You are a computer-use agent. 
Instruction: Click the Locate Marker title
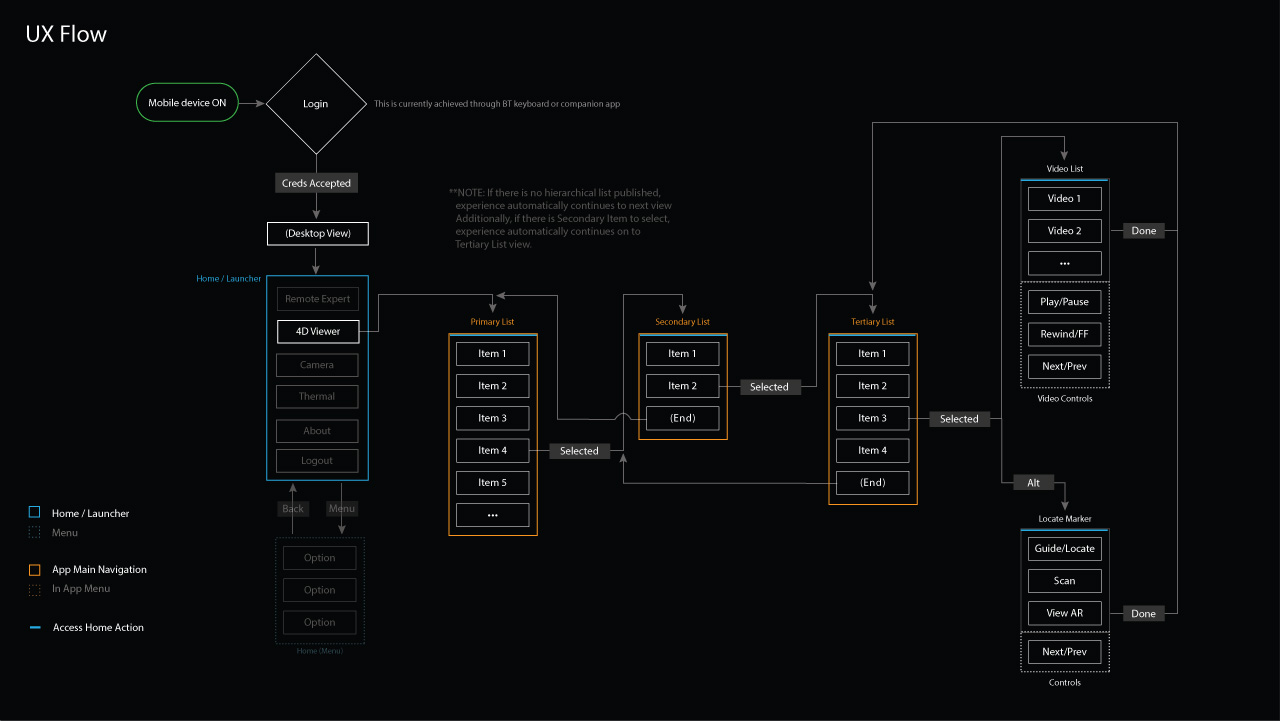tap(1065, 519)
